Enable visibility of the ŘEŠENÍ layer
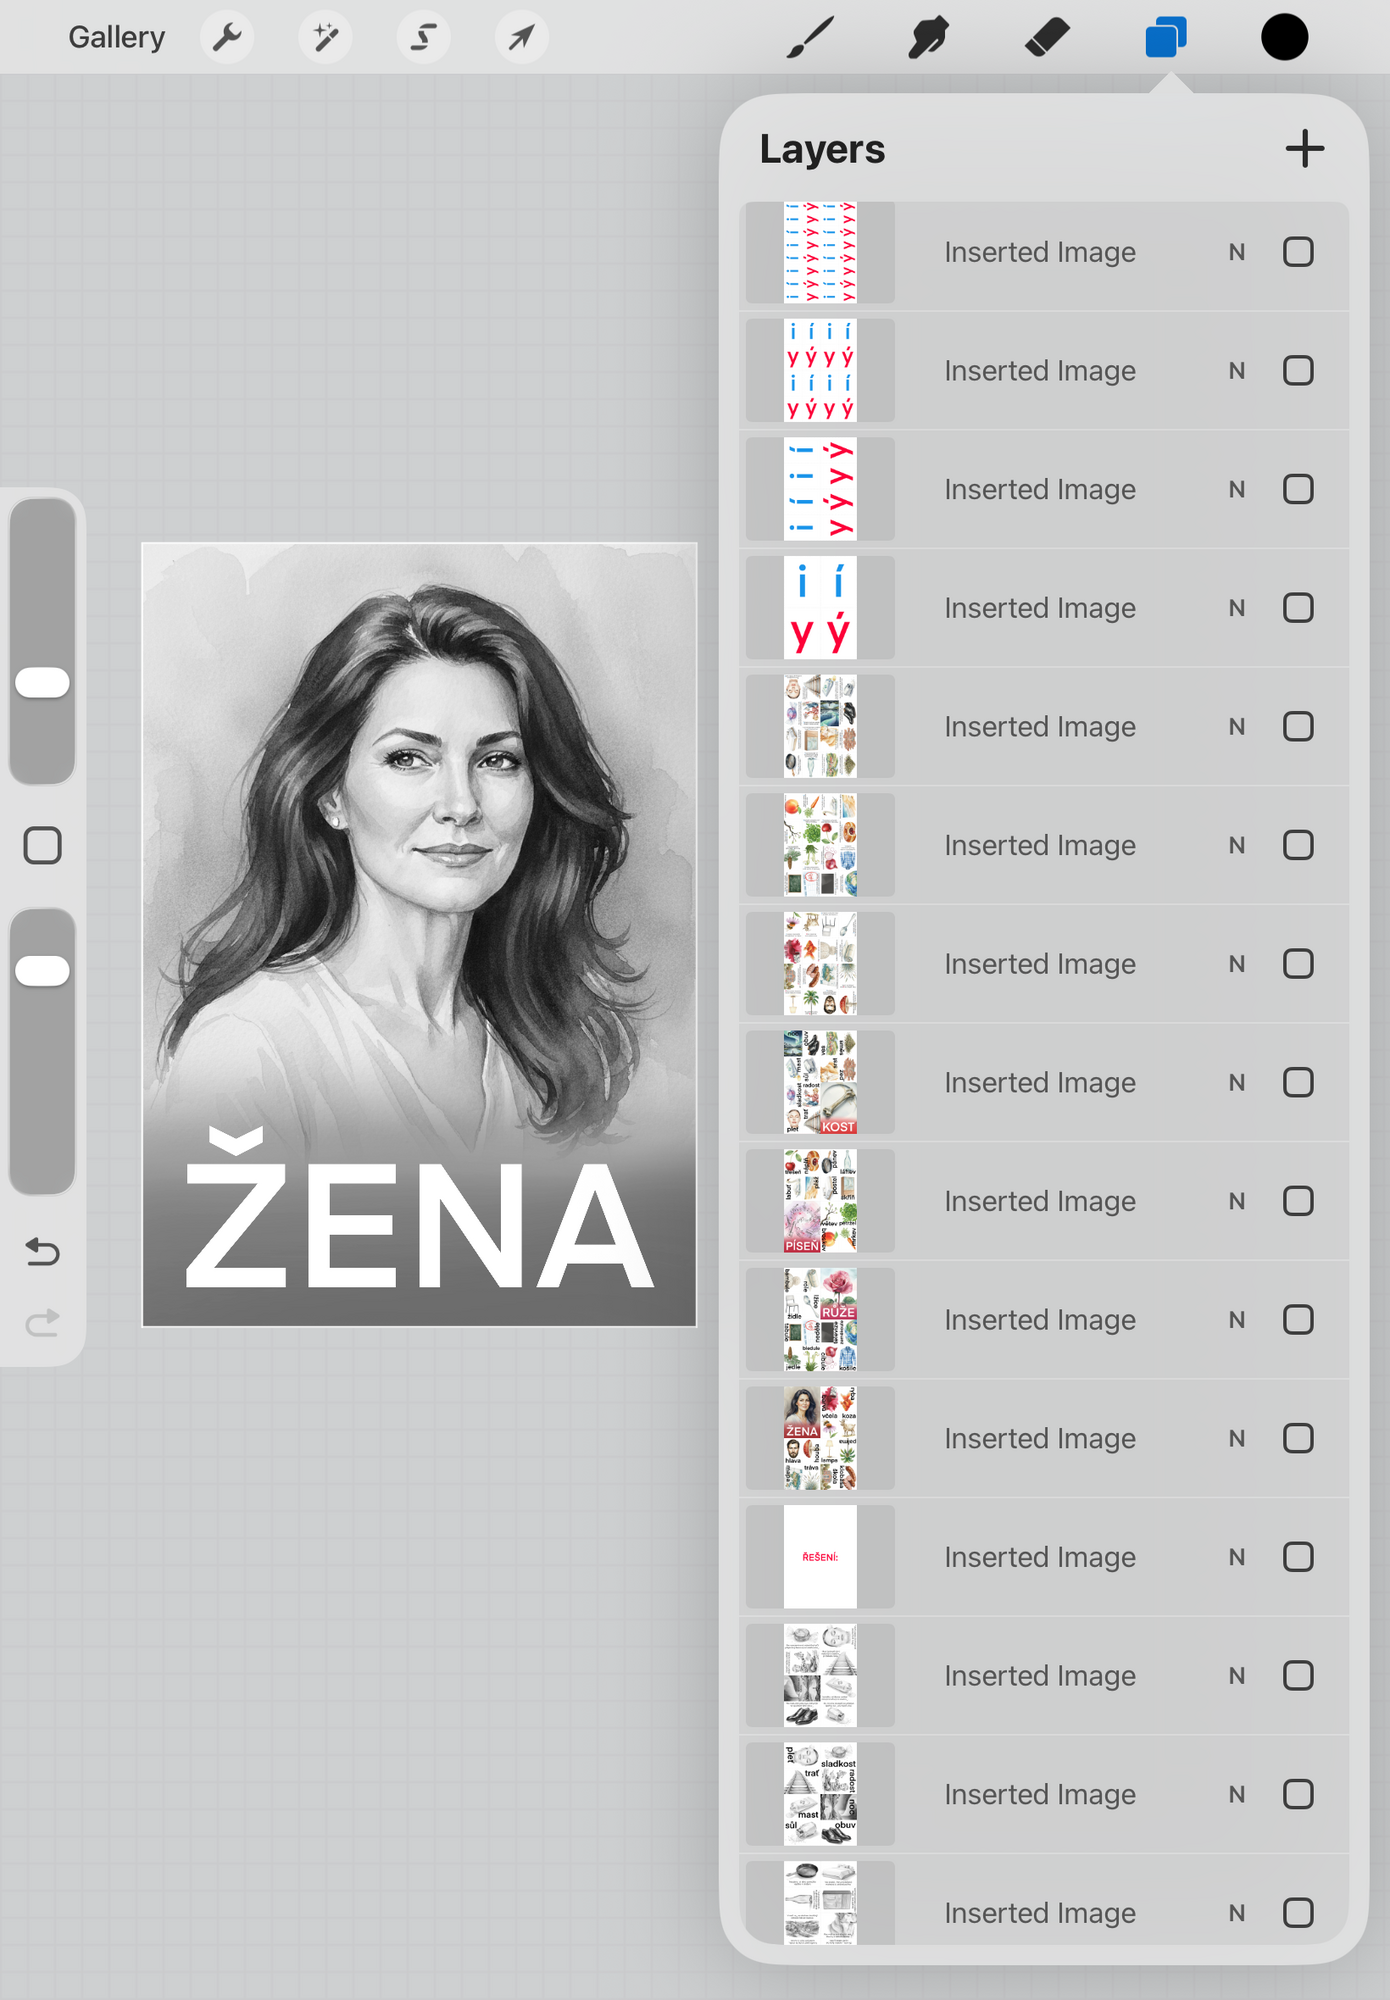The width and height of the screenshot is (1390, 2000). click(1298, 1557)
